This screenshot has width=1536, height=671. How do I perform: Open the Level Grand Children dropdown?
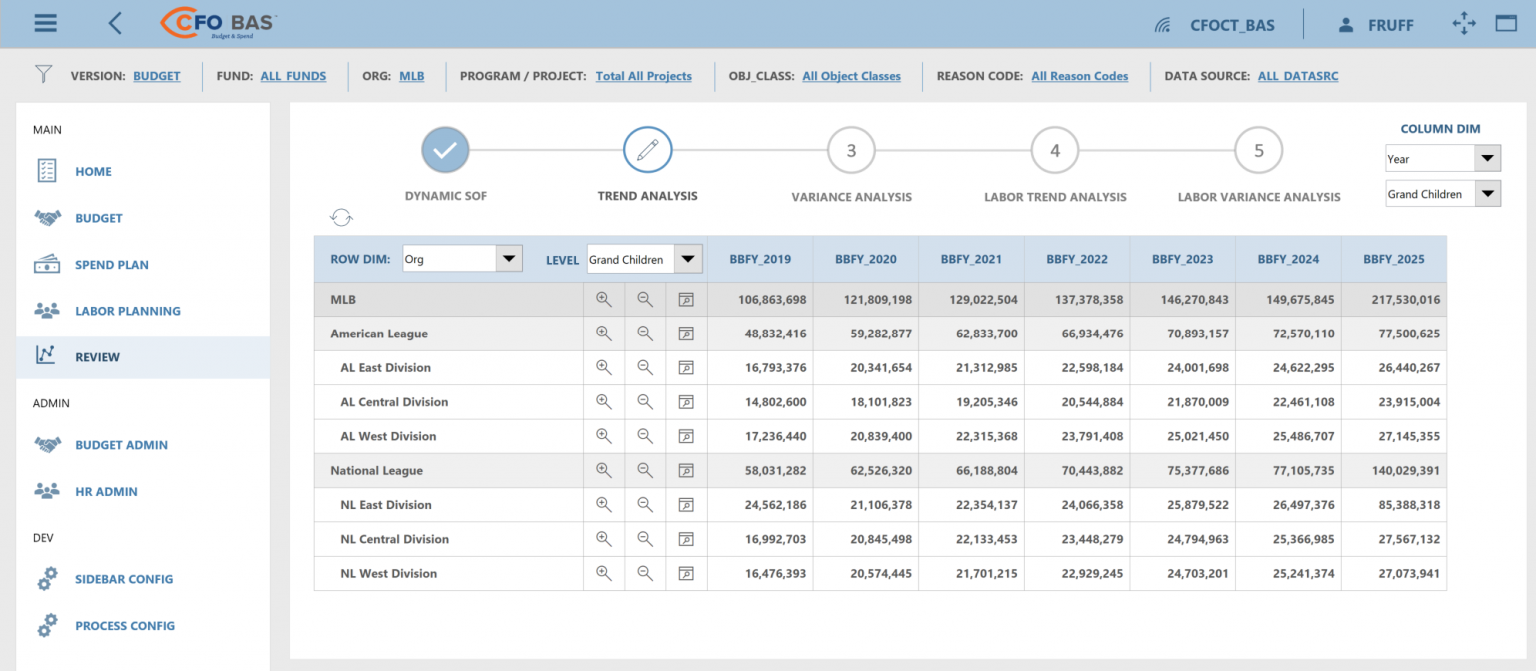645,259
